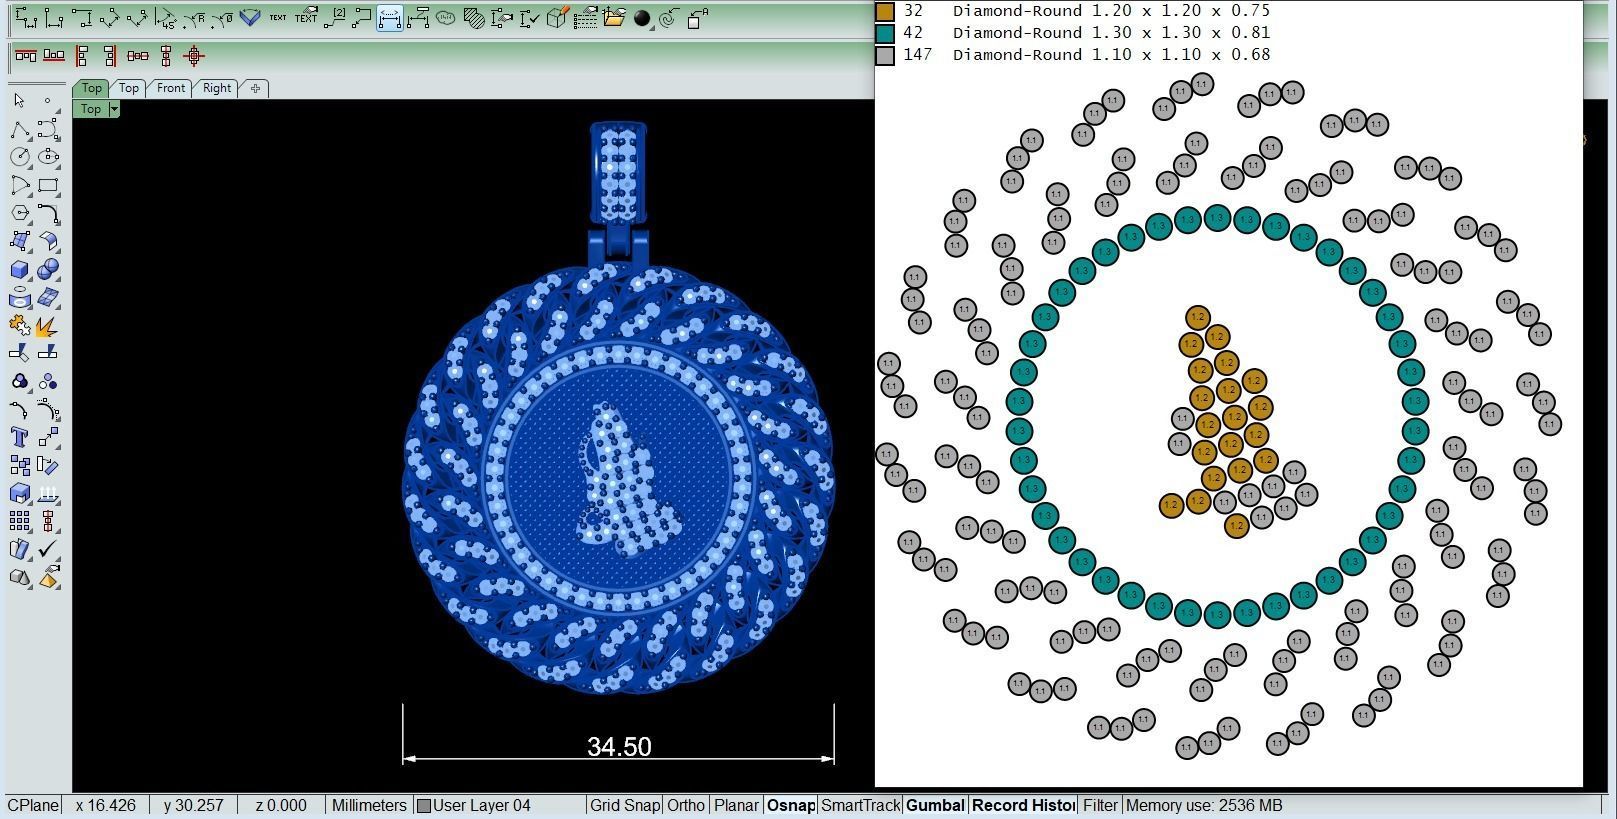Click the teal 1.30 diamond color swatch
This screenshot has width=1617, height=819.
tap(885, 33)
